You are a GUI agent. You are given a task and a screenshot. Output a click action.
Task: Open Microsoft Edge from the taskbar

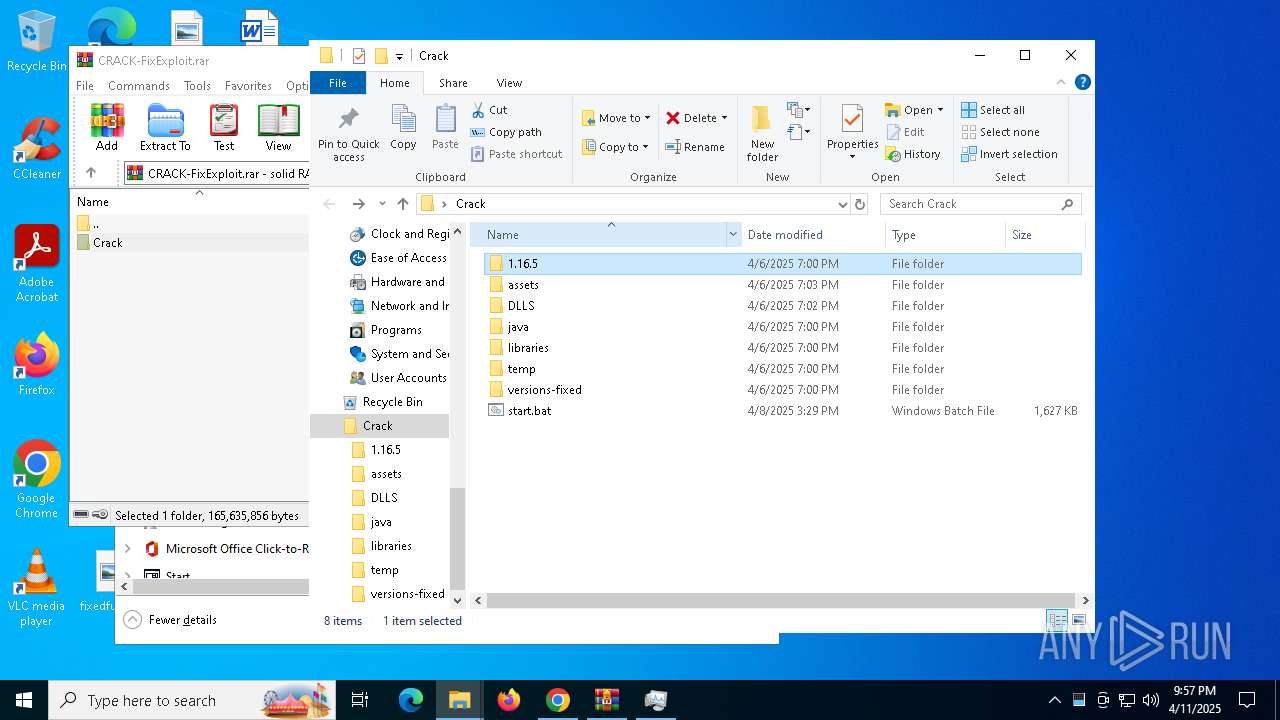click(411, 700)
